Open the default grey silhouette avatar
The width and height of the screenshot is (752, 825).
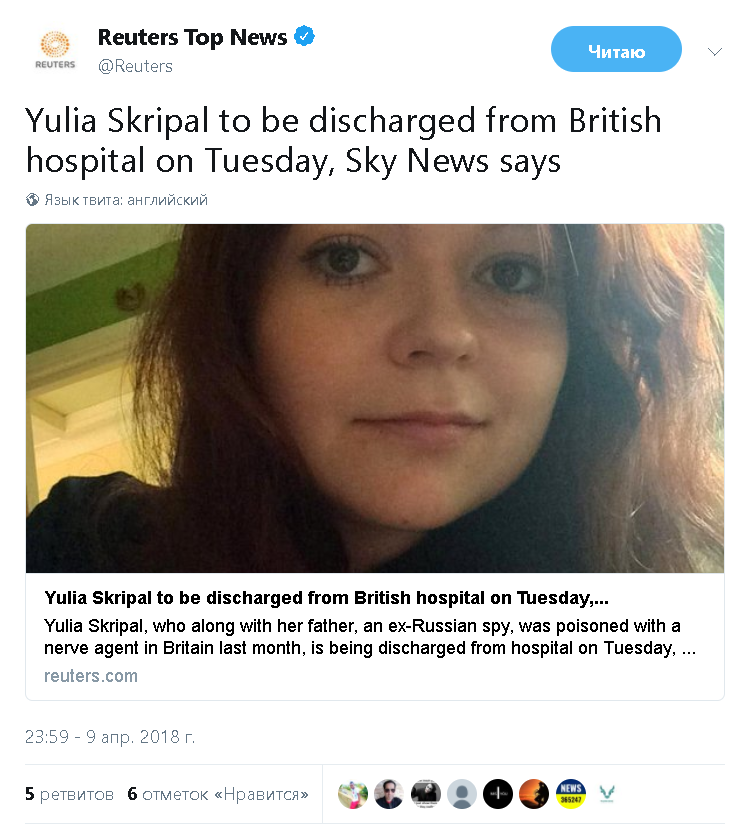tap(462, 793)
